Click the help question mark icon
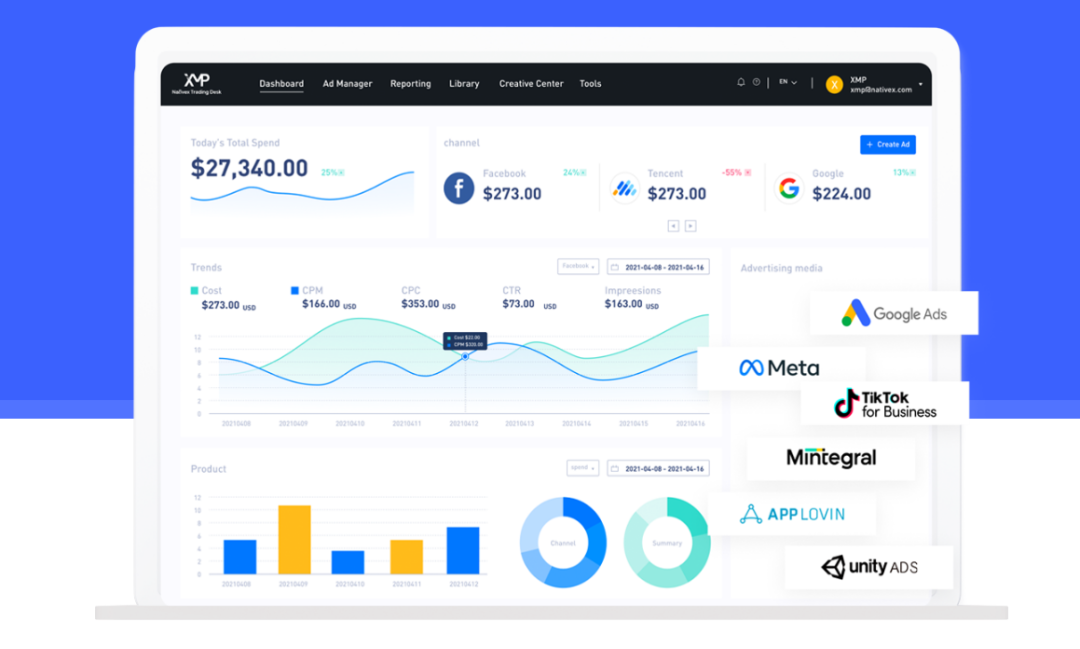This screenshot has height=649, width=1080. tap(756, 83)
